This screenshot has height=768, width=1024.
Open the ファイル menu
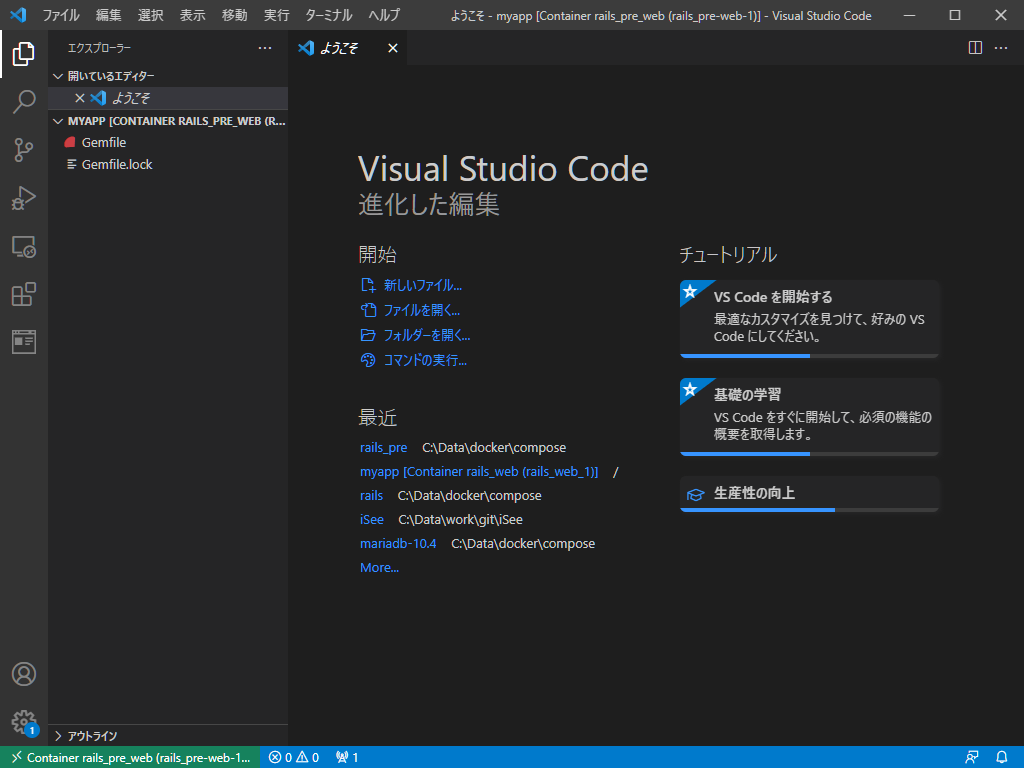click(x=61, y=15)
